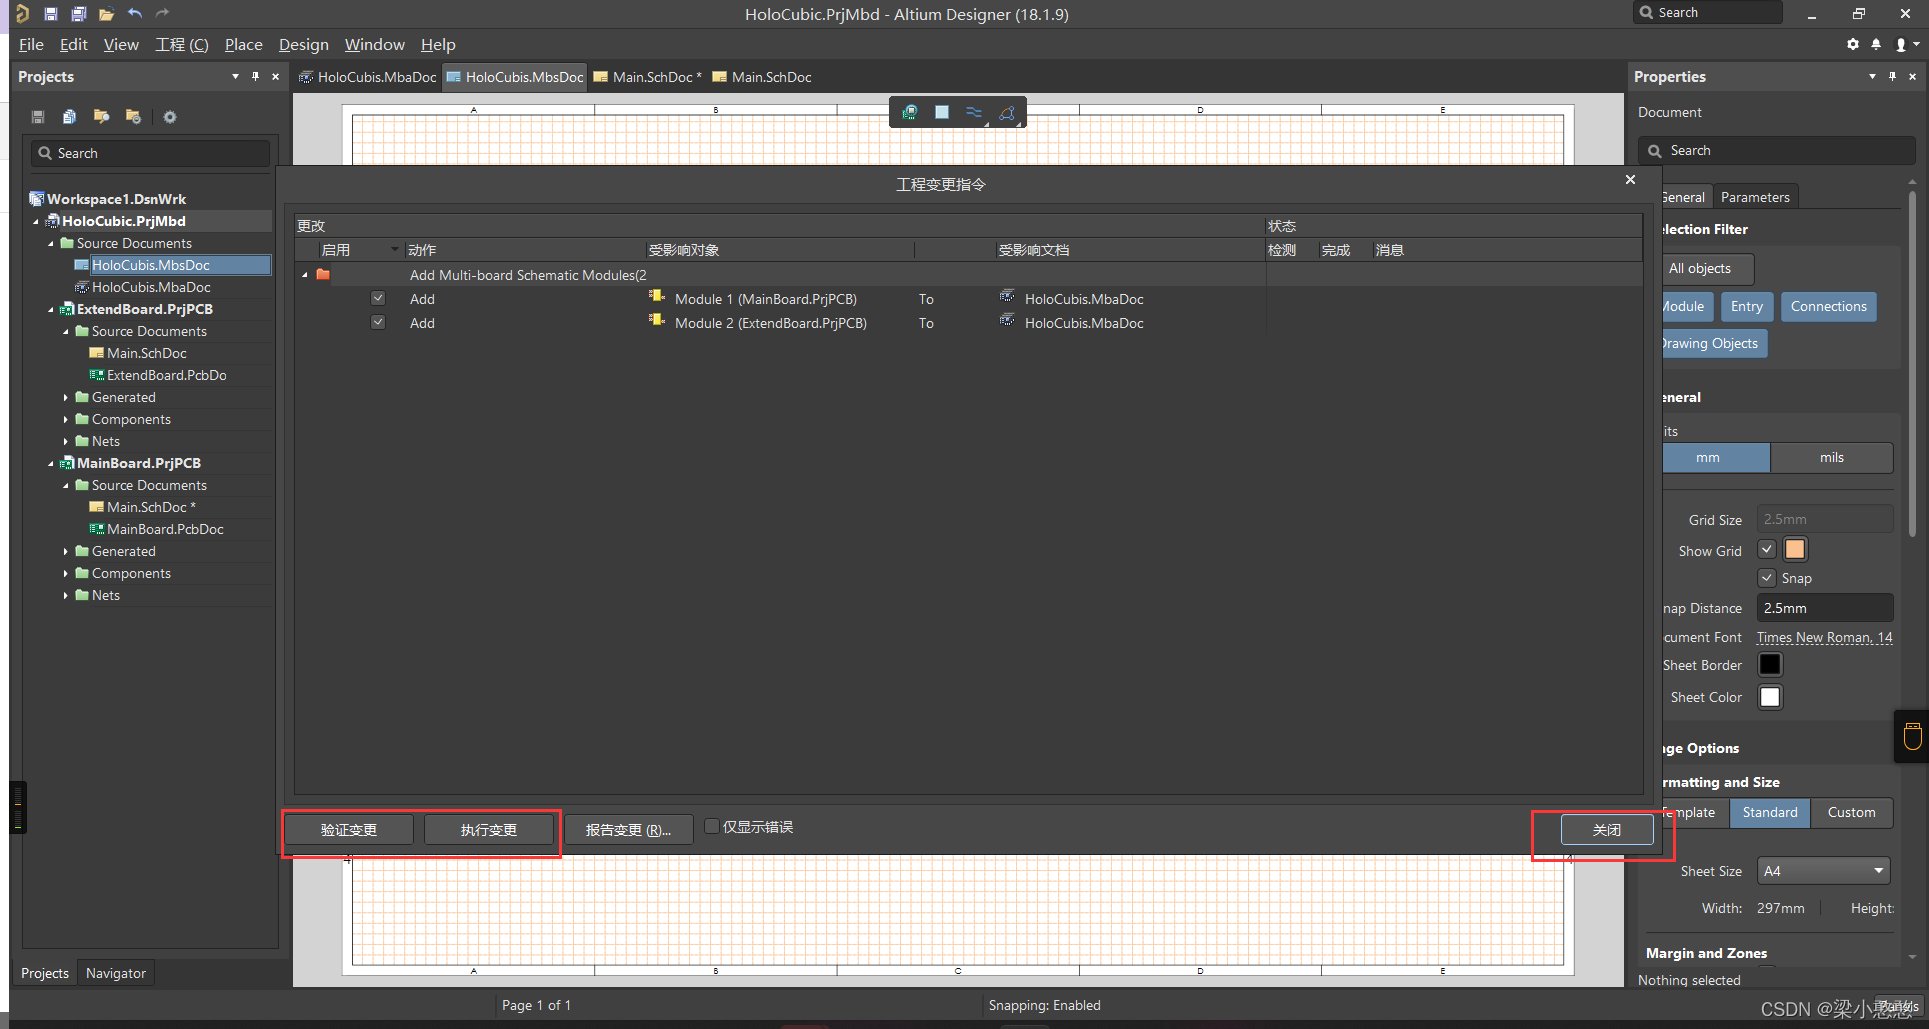The image size is (1929, 1029).
Task: Expand the Components folder under ExtendBoard.PrjPCB
Action: click(x=66, y=420)
